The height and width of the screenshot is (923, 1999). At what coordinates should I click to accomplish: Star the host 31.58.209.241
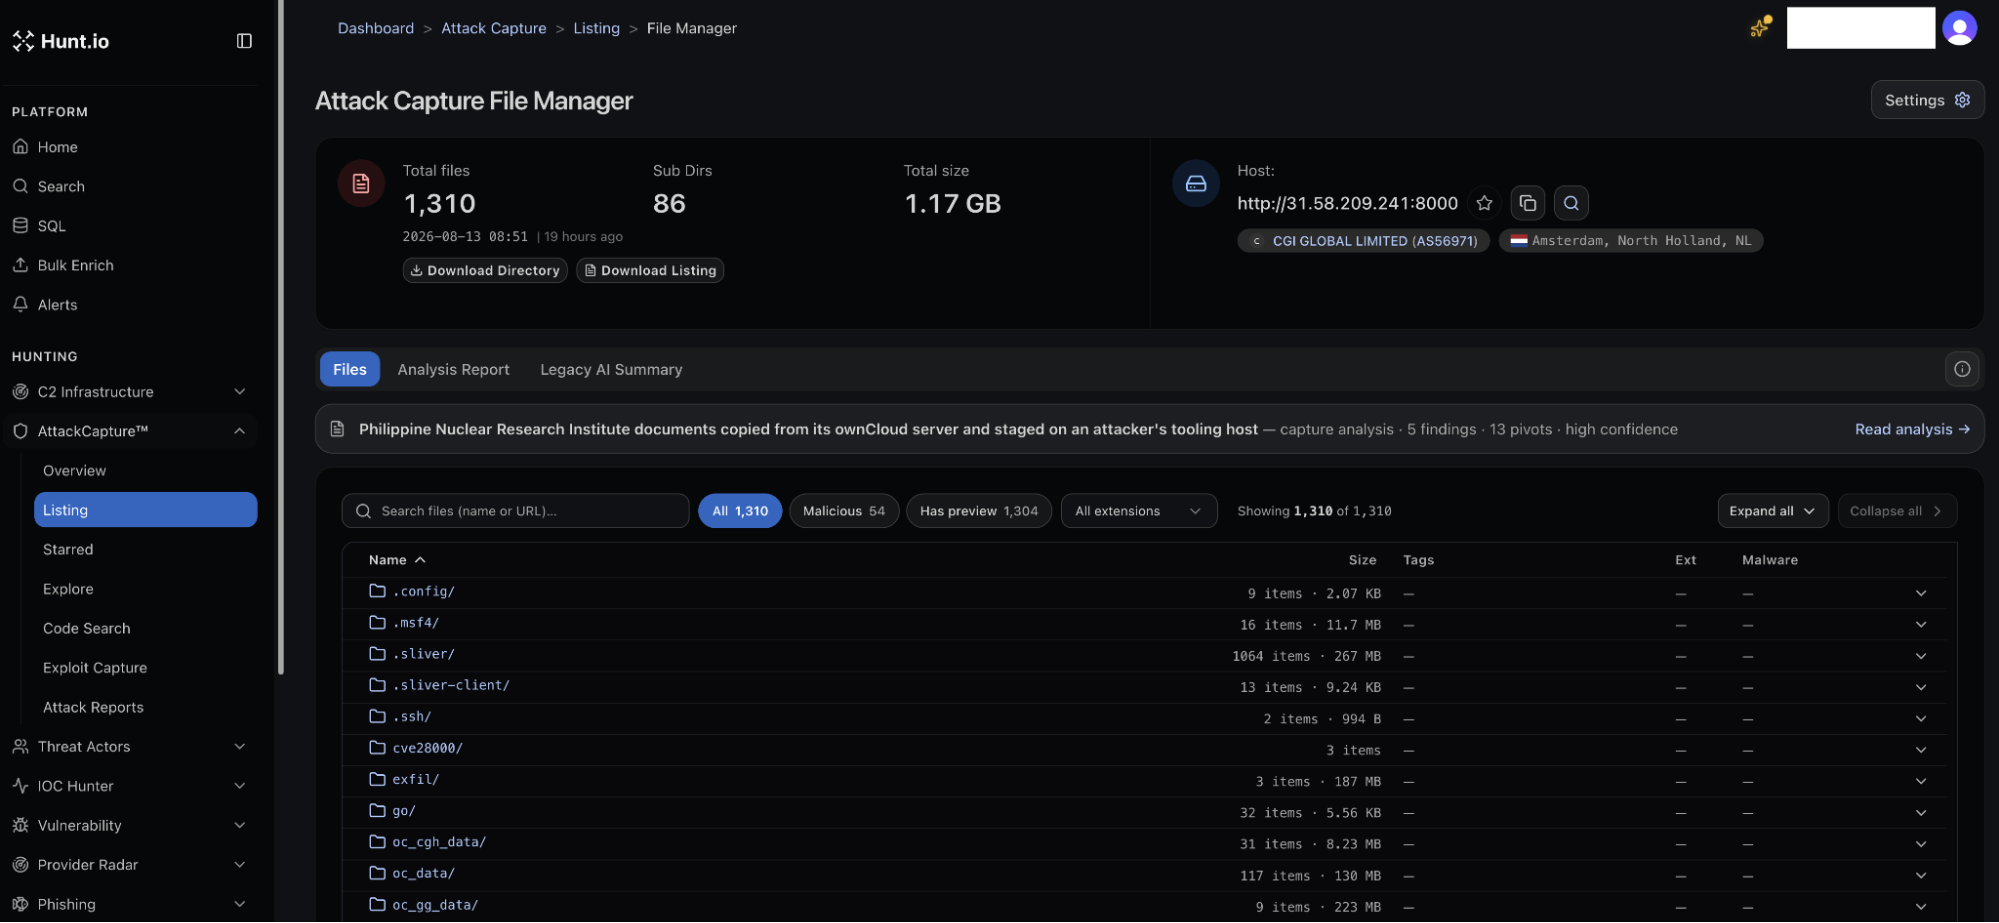click(1484, 203)
